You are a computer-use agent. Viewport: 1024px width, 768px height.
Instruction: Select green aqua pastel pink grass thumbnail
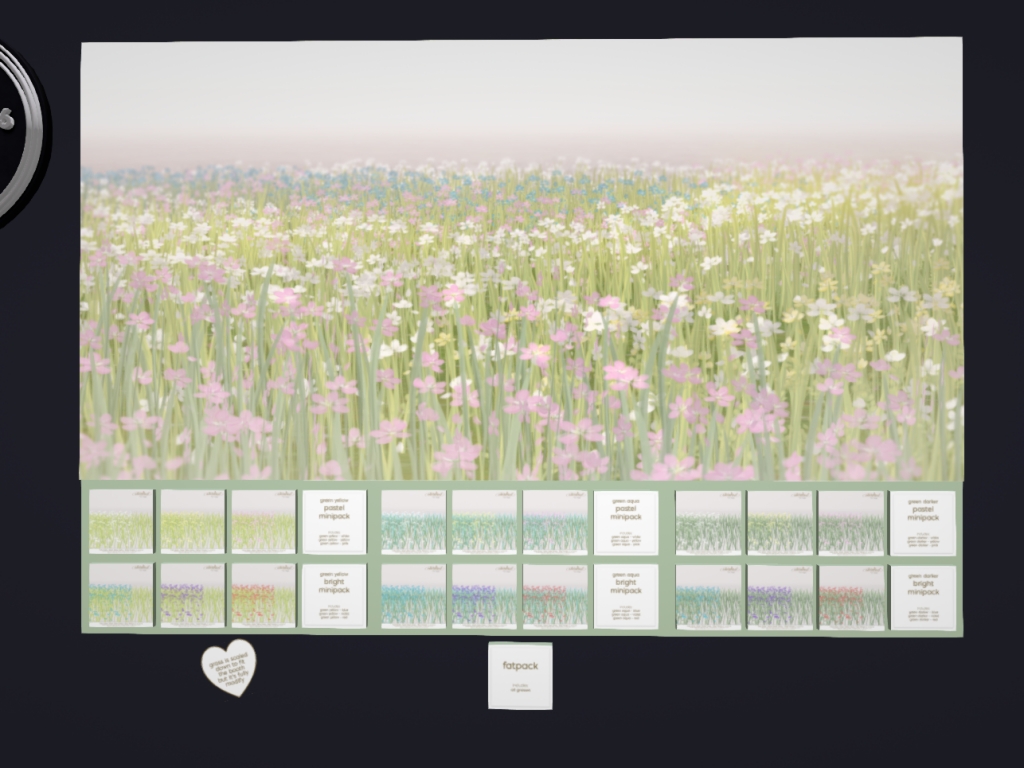[x=555, y=522]
